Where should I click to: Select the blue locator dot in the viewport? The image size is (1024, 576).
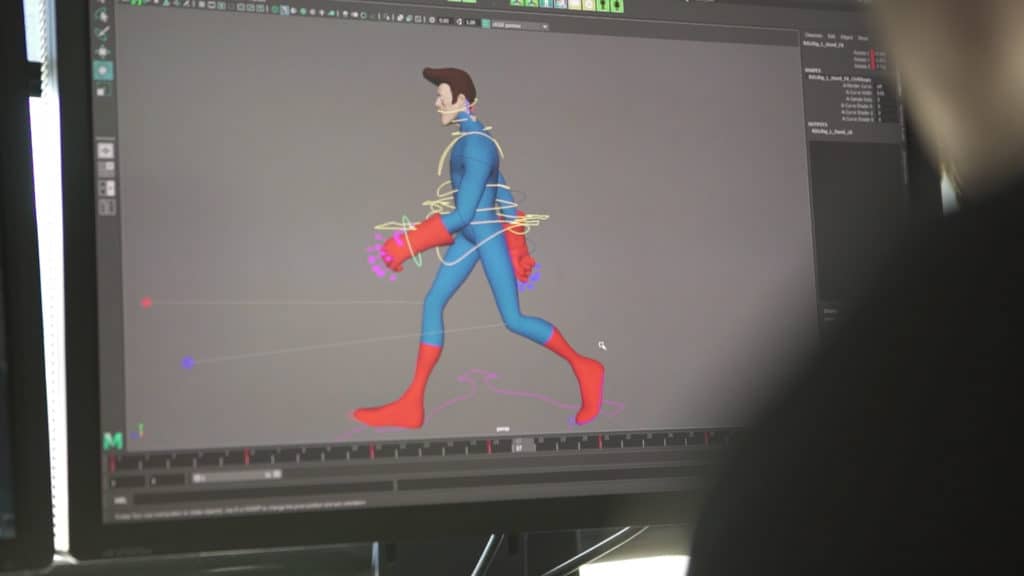click(187, 362)
